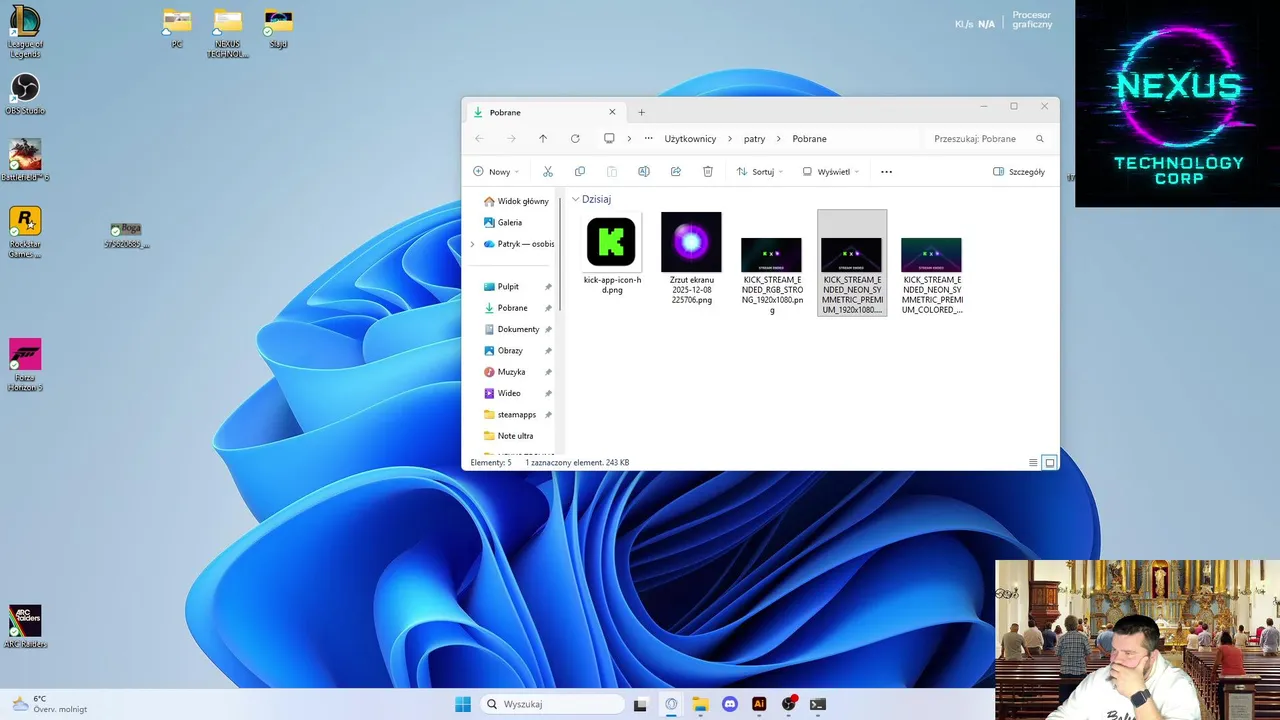The height and width of the screenshot is (720, 1280).
Task: Click the Copy icon in Explorer toolbar
Action: tap(579, 172)
